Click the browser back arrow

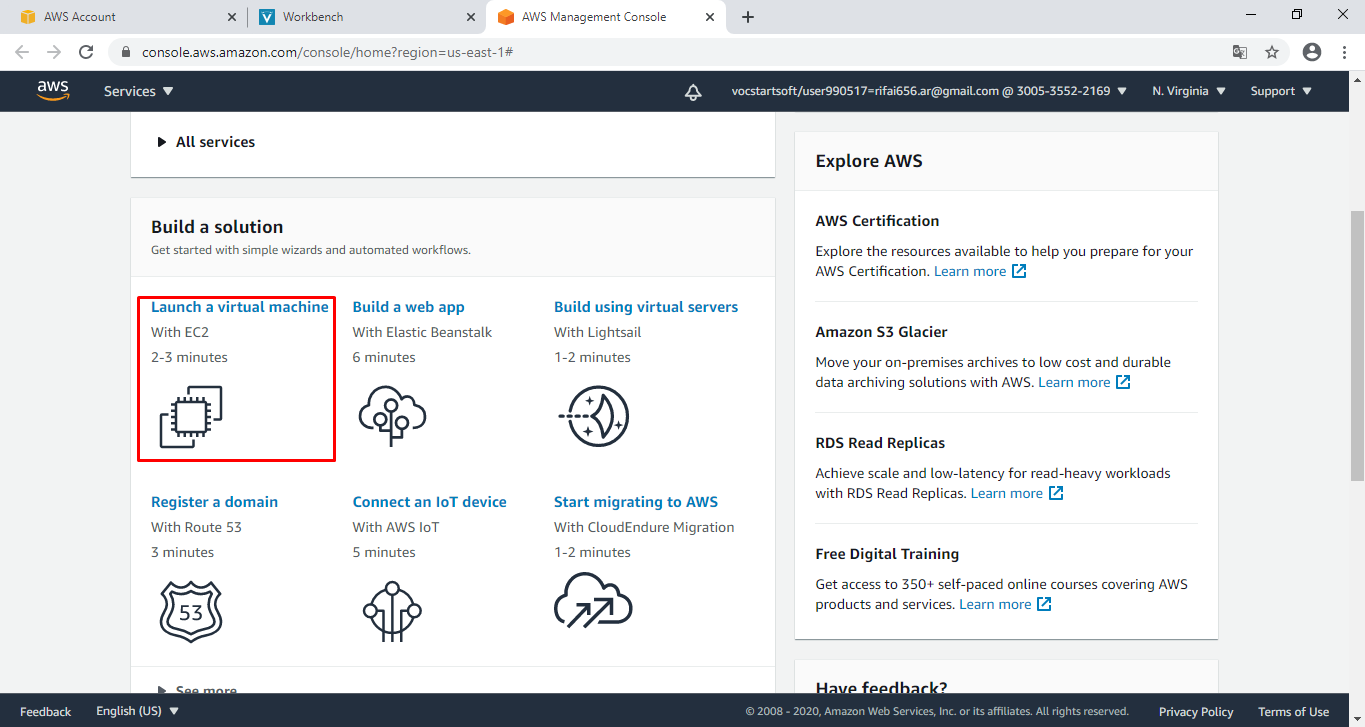point(22,52)
